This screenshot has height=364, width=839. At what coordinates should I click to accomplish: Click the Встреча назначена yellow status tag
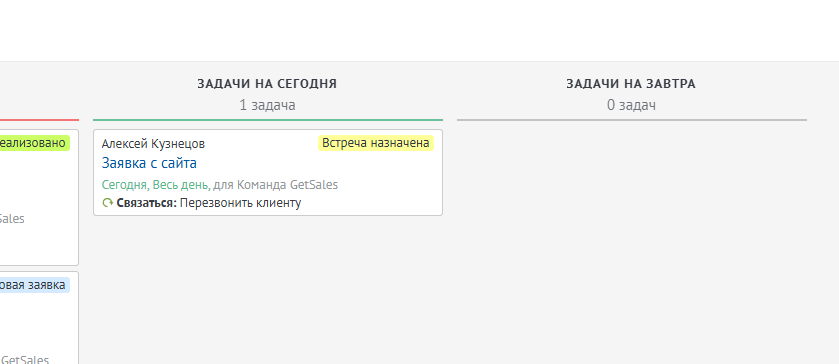[x=376, y=143]
